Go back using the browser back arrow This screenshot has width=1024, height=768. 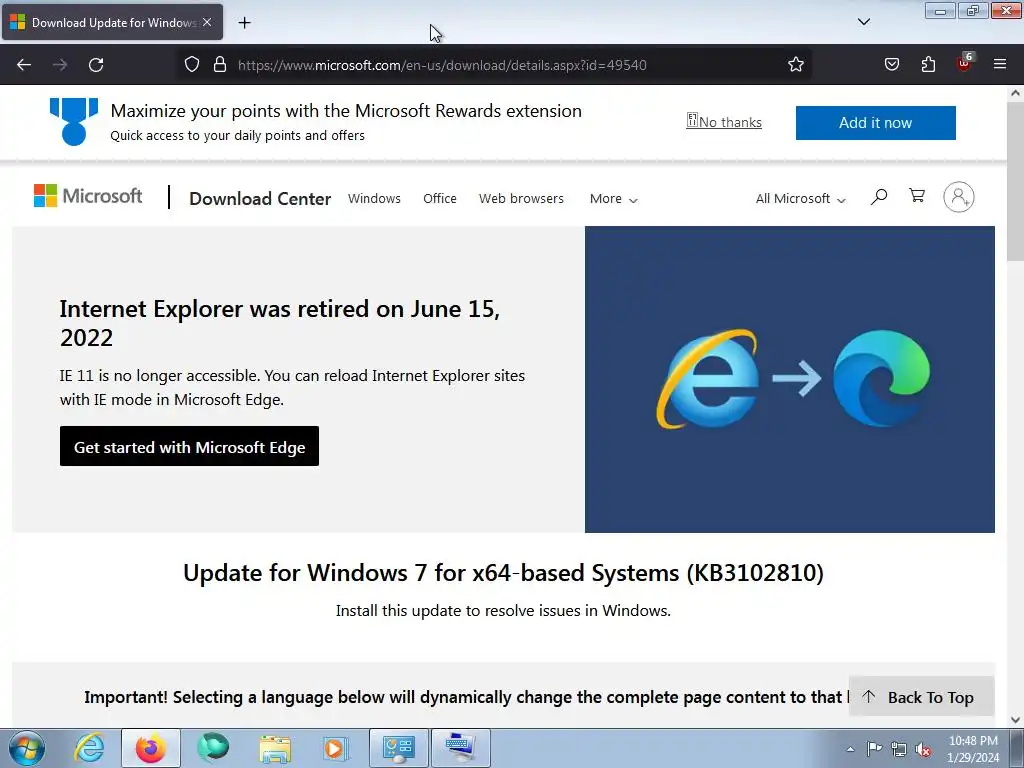pos(24,65)
